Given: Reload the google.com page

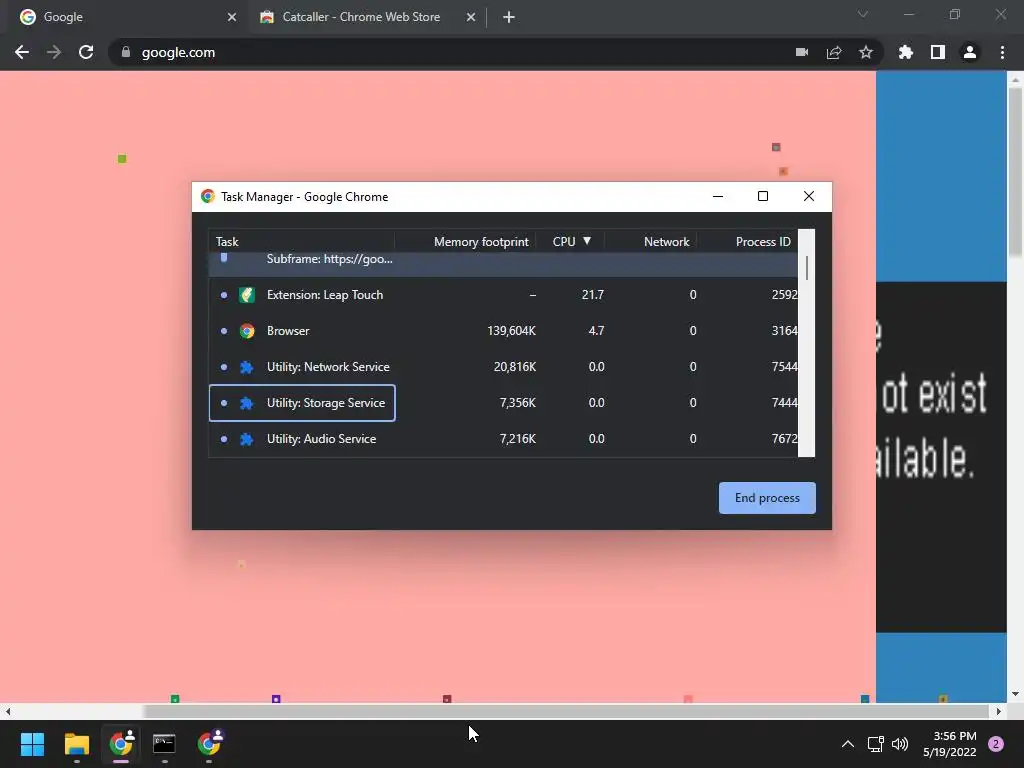Looking at the screenshot, I should coord(86,52).
